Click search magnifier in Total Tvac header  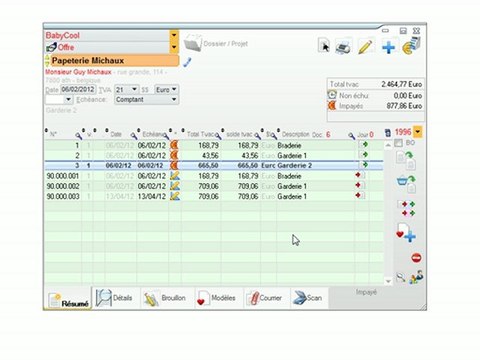point(218,135)
